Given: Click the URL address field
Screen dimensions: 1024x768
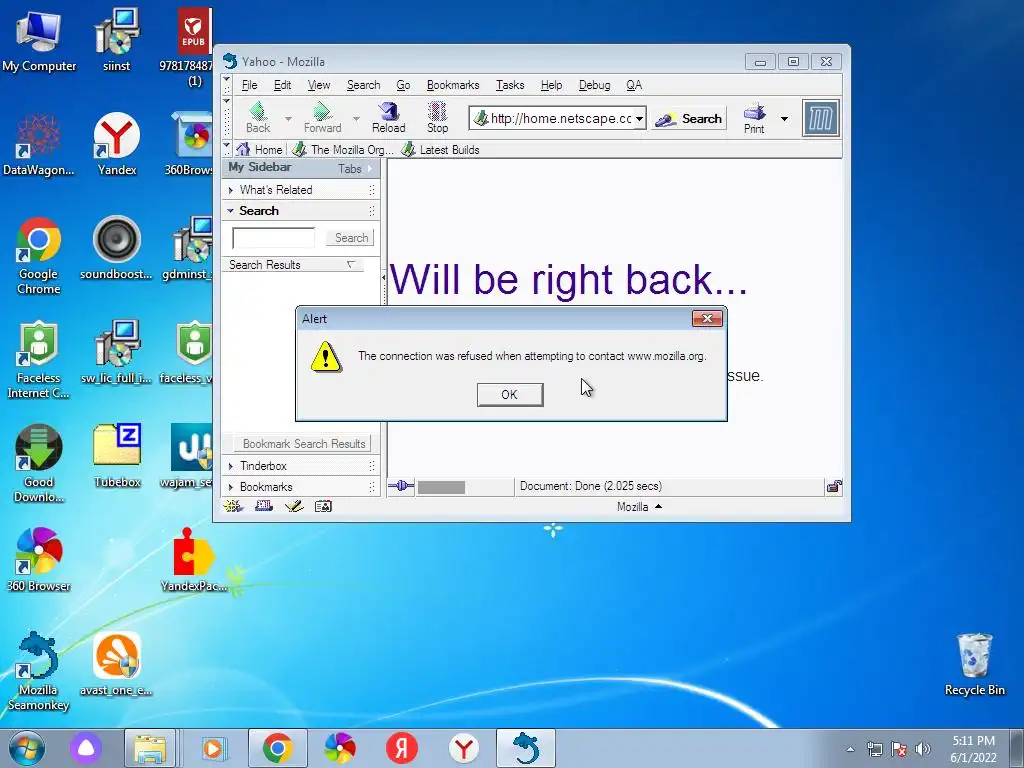Looking at the screenshot, I should [x=552, y=119].
